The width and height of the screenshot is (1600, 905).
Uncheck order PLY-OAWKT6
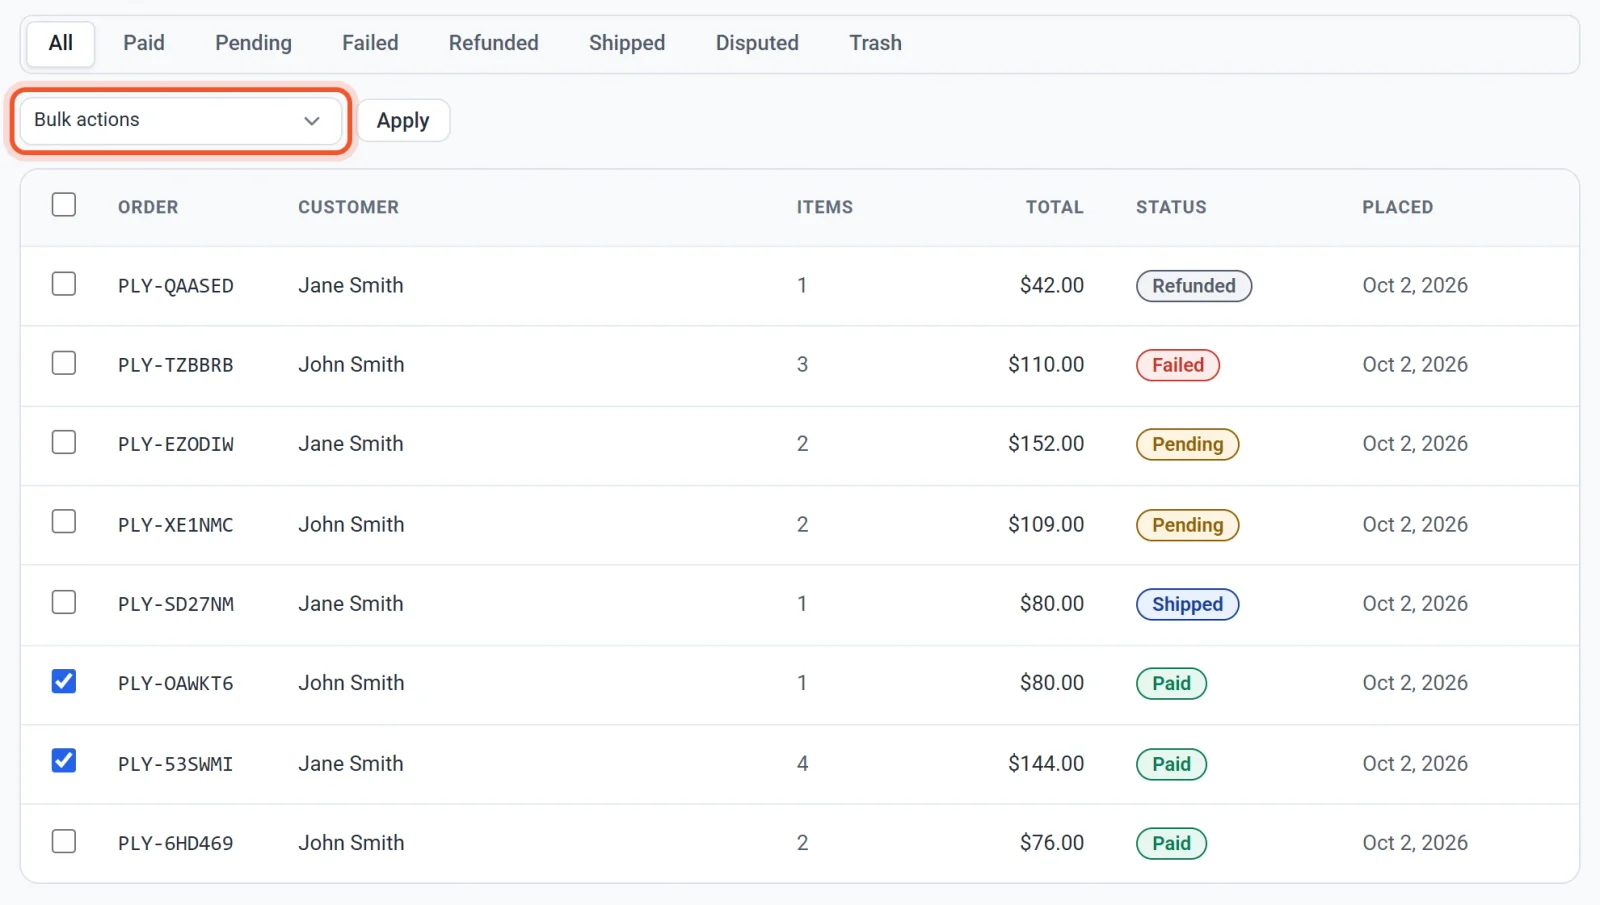tap(64, 682)
